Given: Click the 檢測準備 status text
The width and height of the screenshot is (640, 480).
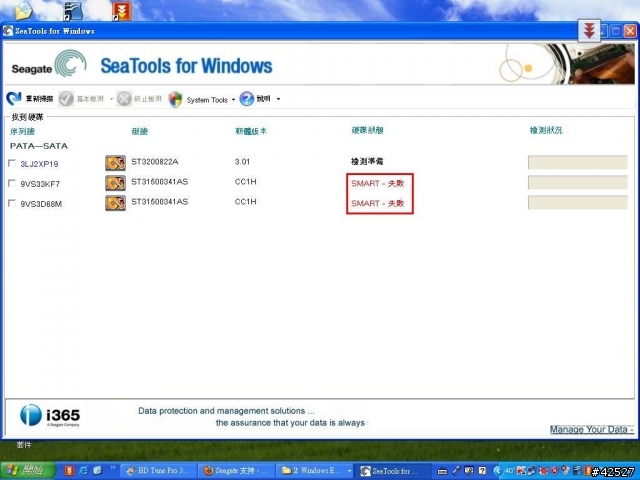Looking at the screenshot, I should pyautogui.click(x=367, y=161).
